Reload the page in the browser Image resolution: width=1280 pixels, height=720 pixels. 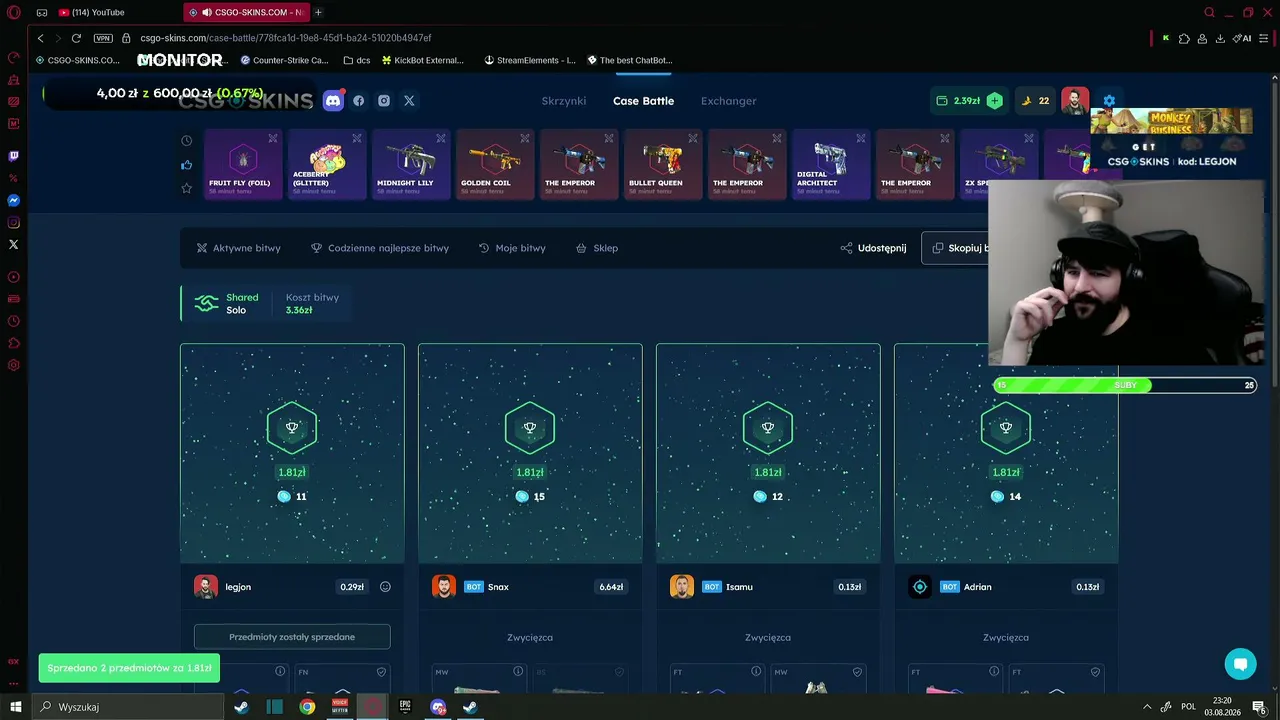[76, 38]
